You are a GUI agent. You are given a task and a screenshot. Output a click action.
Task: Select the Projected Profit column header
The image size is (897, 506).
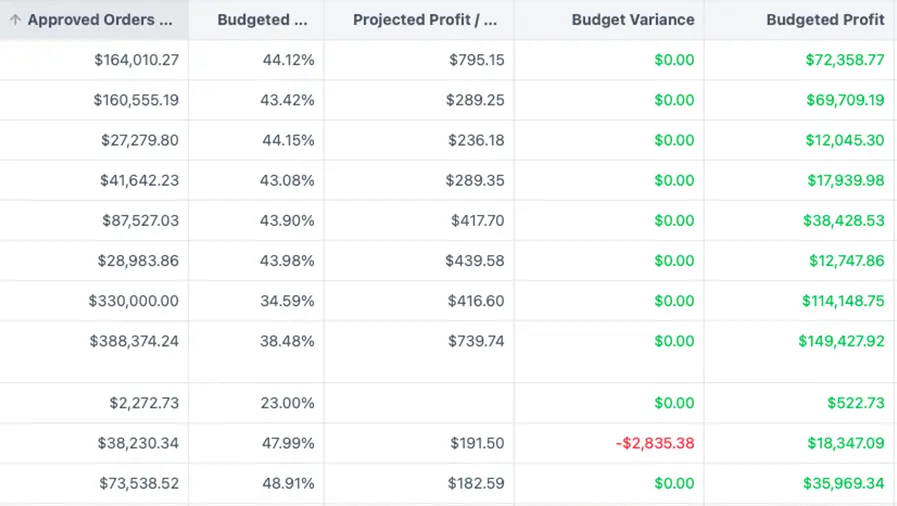pyautogui.click(x=425, y=20)
